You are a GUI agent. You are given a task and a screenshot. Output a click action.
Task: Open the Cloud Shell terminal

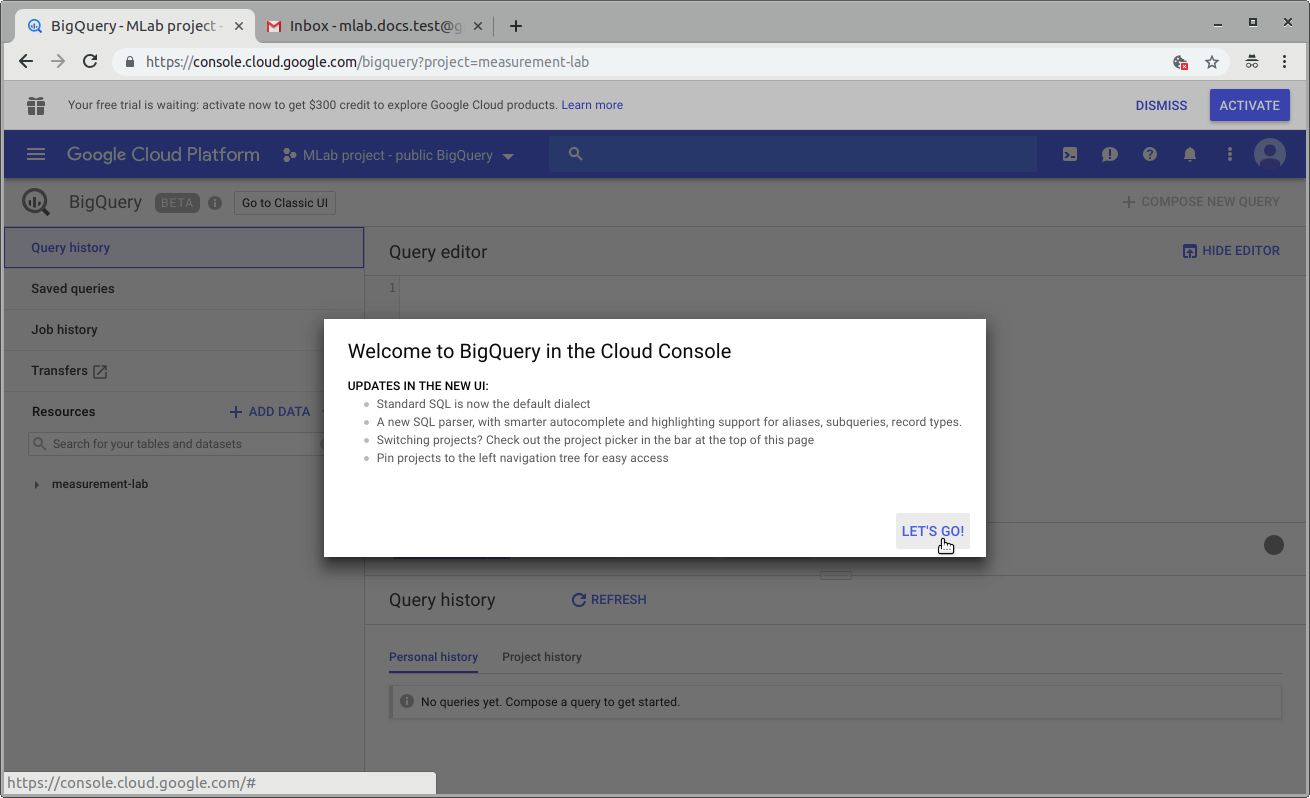click(1070, 154)
